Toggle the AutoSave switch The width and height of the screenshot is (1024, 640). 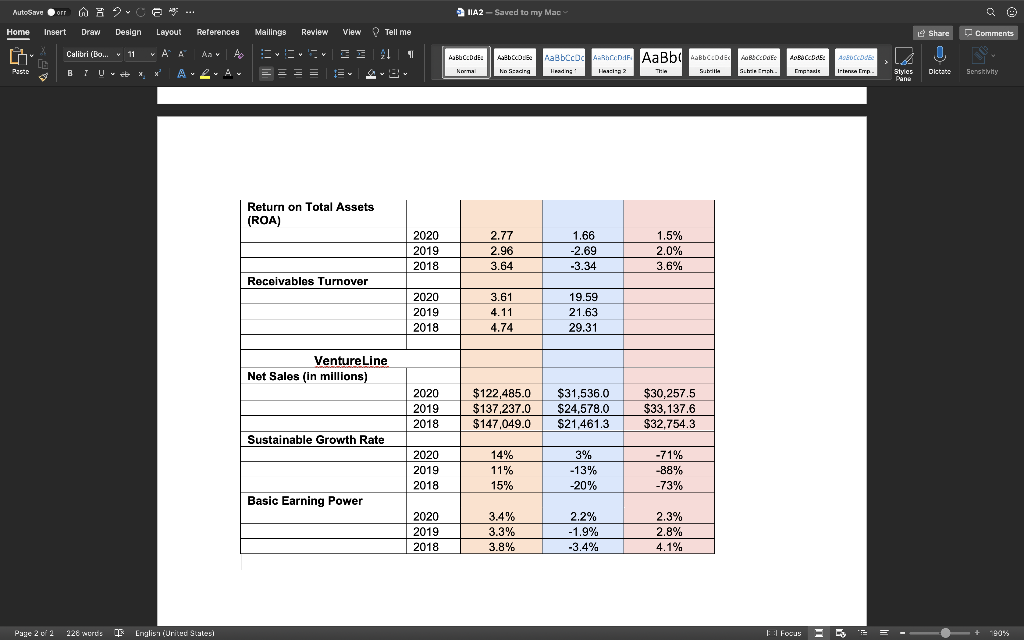(57, 12)
